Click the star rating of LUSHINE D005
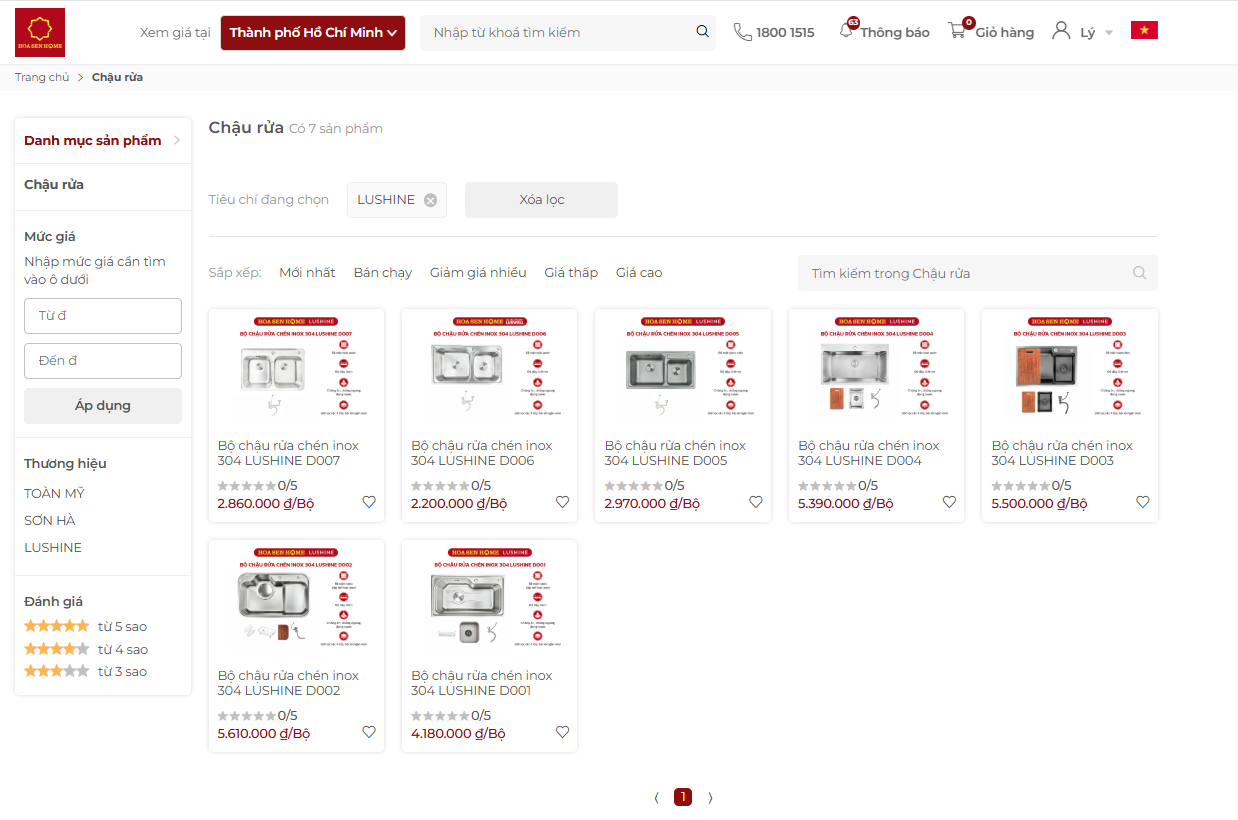This screenshot has height=820, width=1238. pyautogui.click(x=634, y=486)
